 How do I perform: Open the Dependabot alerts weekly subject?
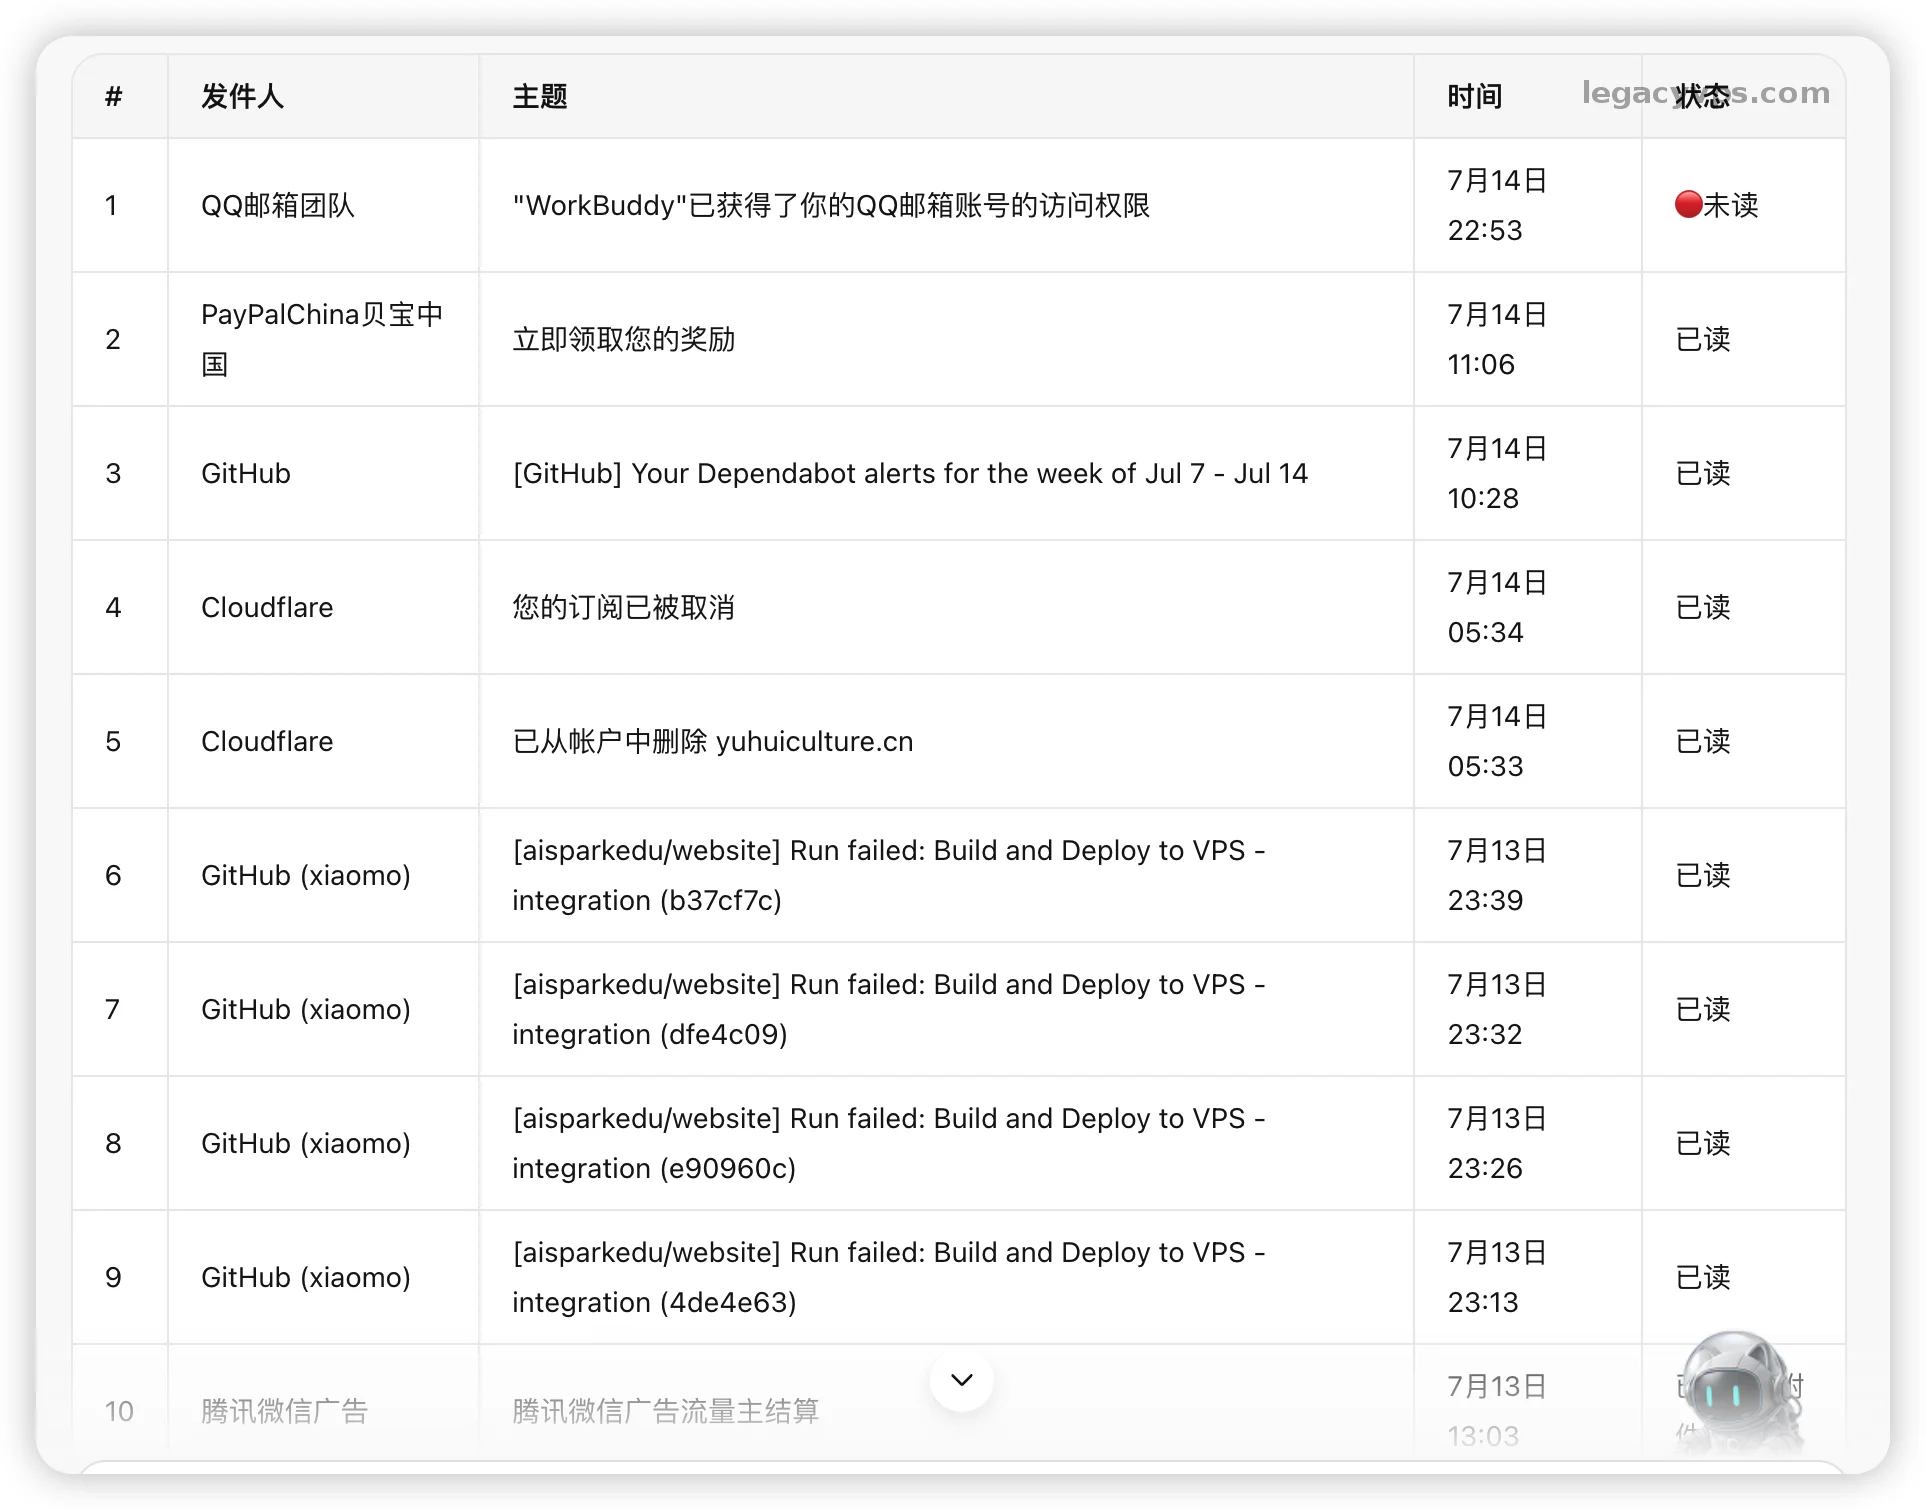910,473
